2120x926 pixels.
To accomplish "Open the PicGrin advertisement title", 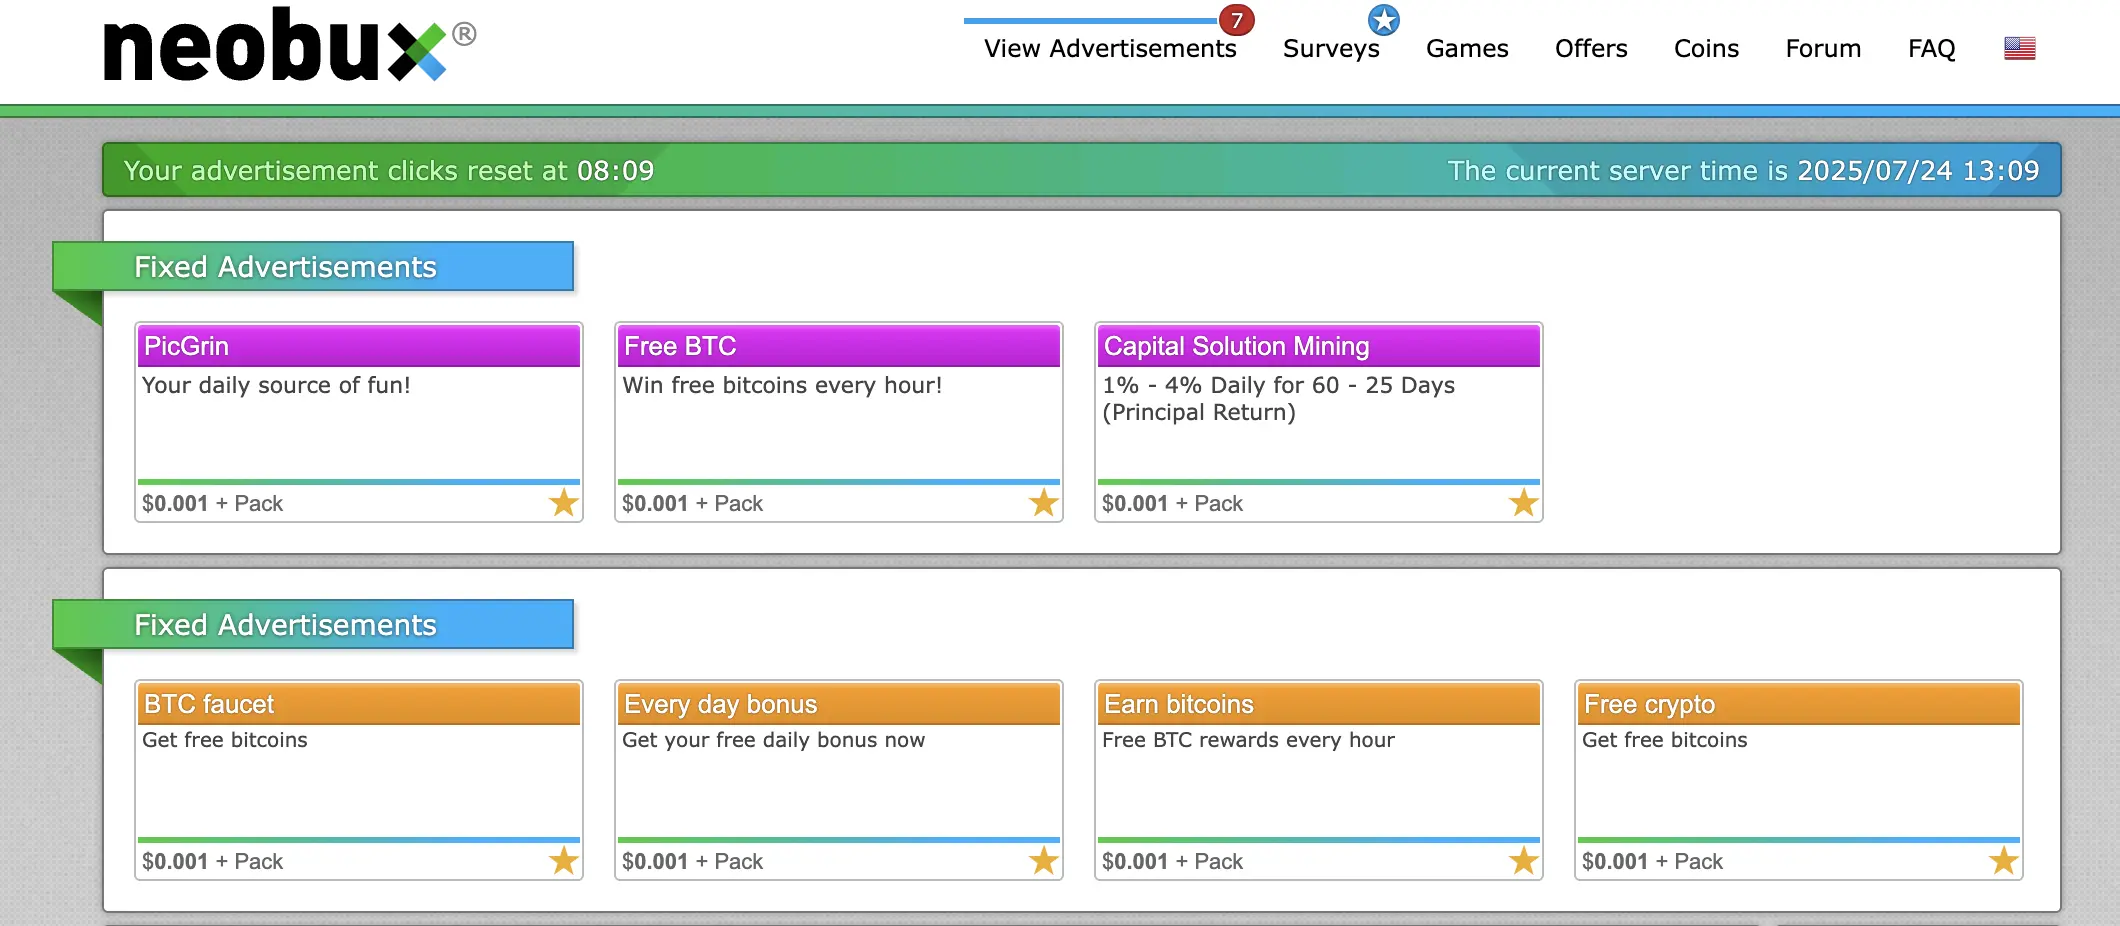I will (x=187, y=346).
